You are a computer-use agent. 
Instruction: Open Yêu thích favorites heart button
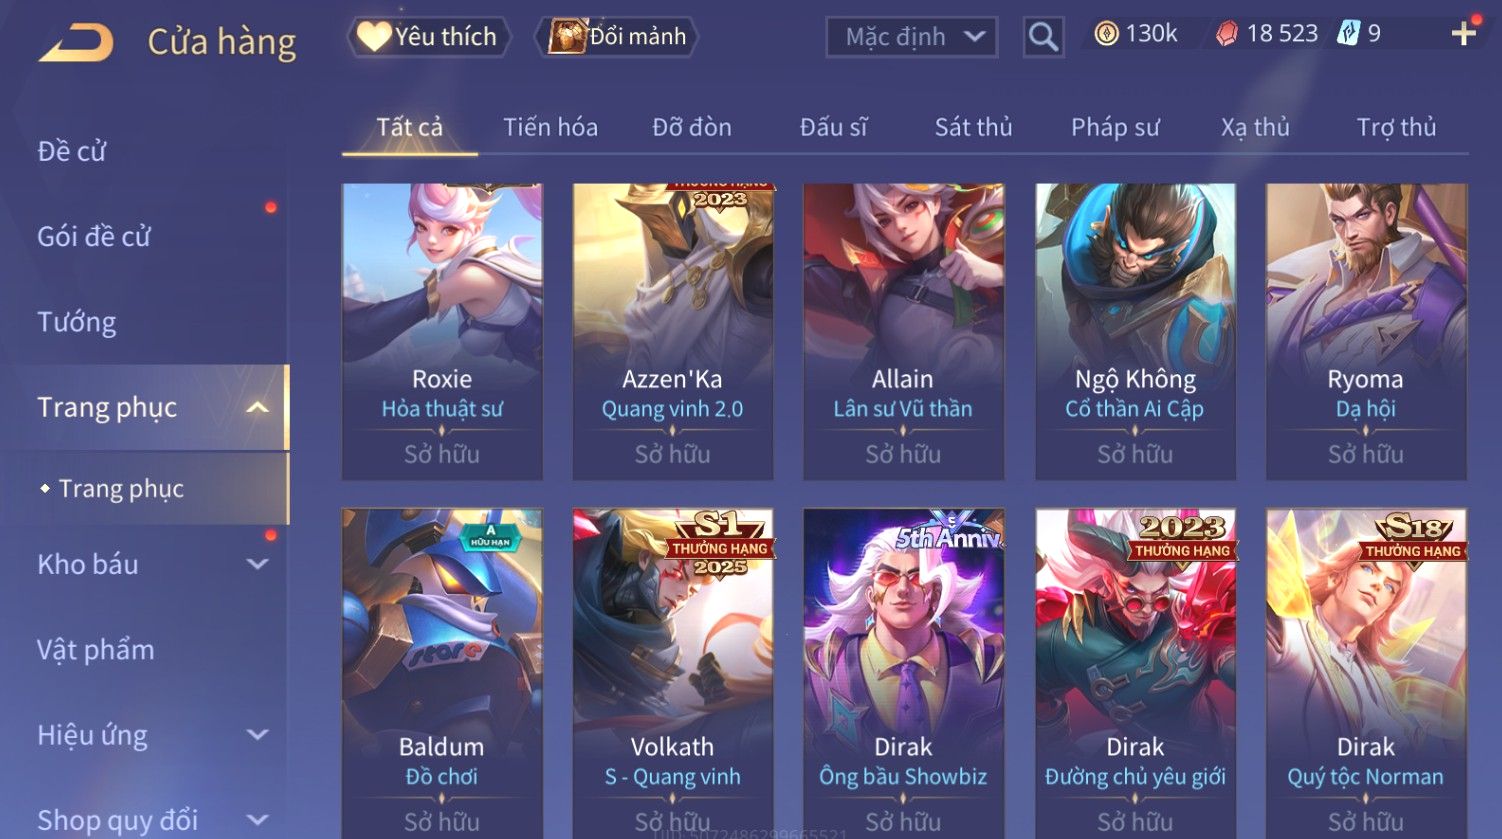click(428, 37)
